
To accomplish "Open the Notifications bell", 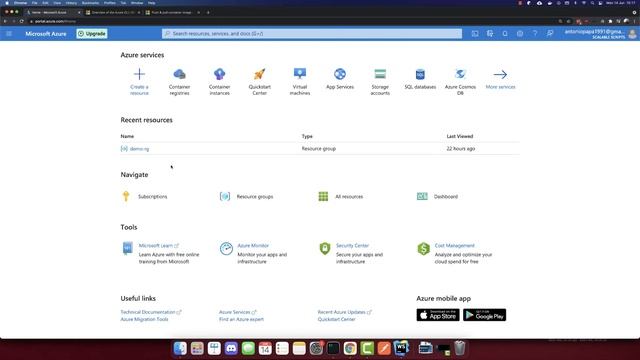I will pos(505,33).
